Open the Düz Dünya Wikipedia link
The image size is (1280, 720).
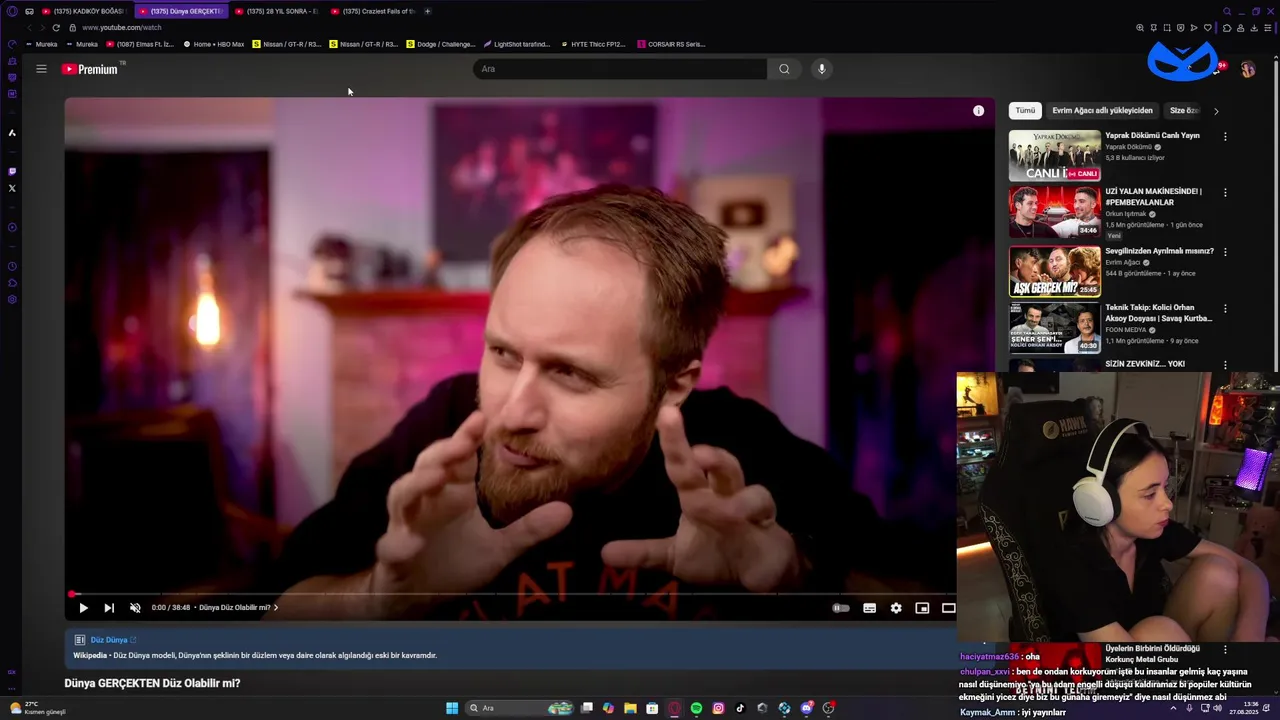pos(113,640)
